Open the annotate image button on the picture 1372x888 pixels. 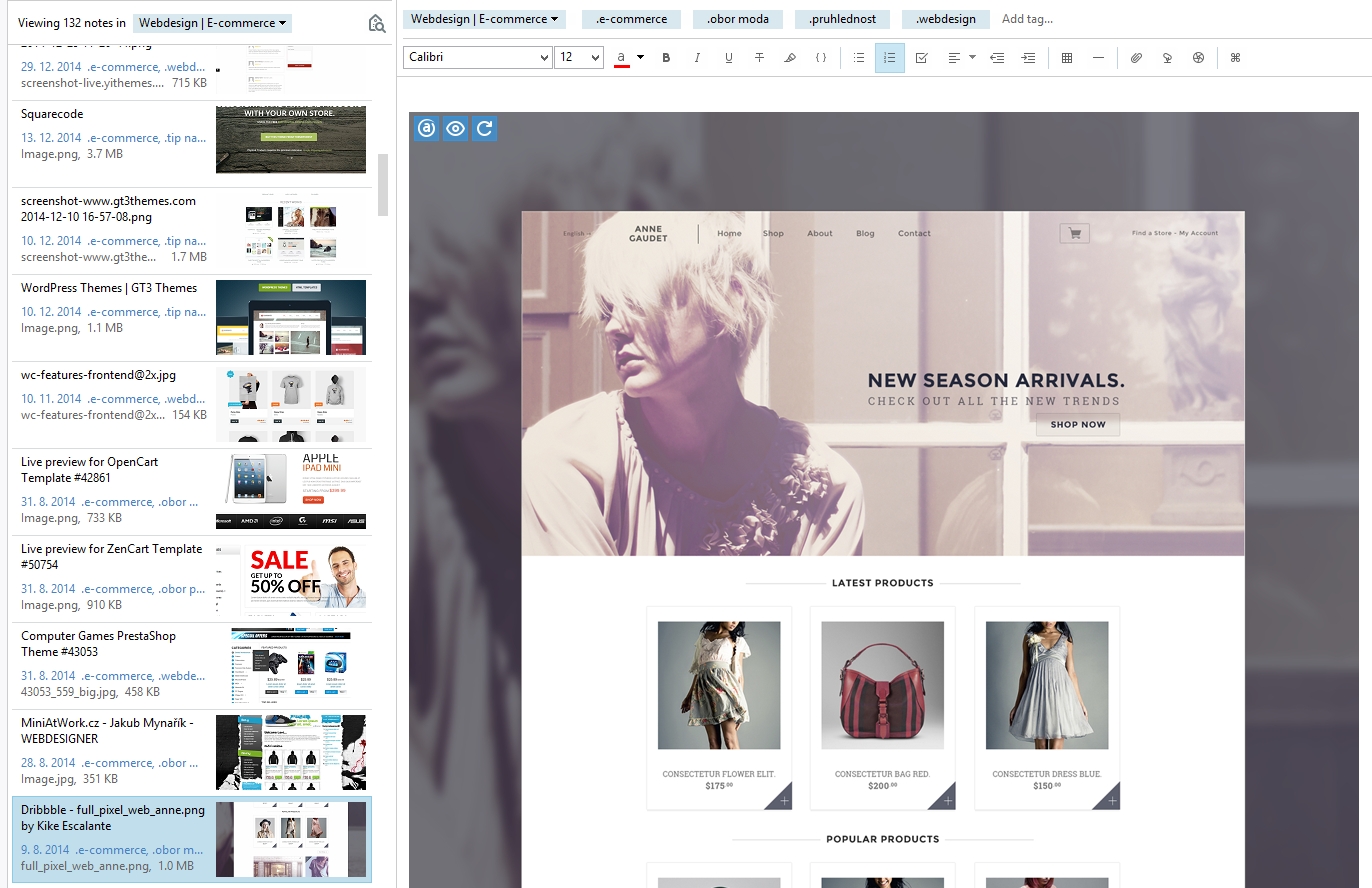coord(427,128)
